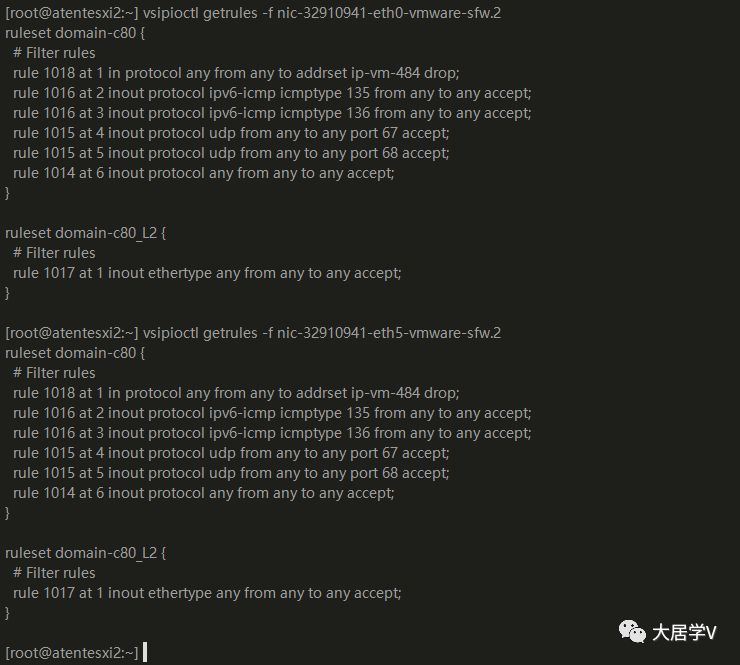The height and width of the screenshot is (665, 740).
Task: Click ruleset domain-c80_L2 header in eth5 output
Action: tap(85, 553)
